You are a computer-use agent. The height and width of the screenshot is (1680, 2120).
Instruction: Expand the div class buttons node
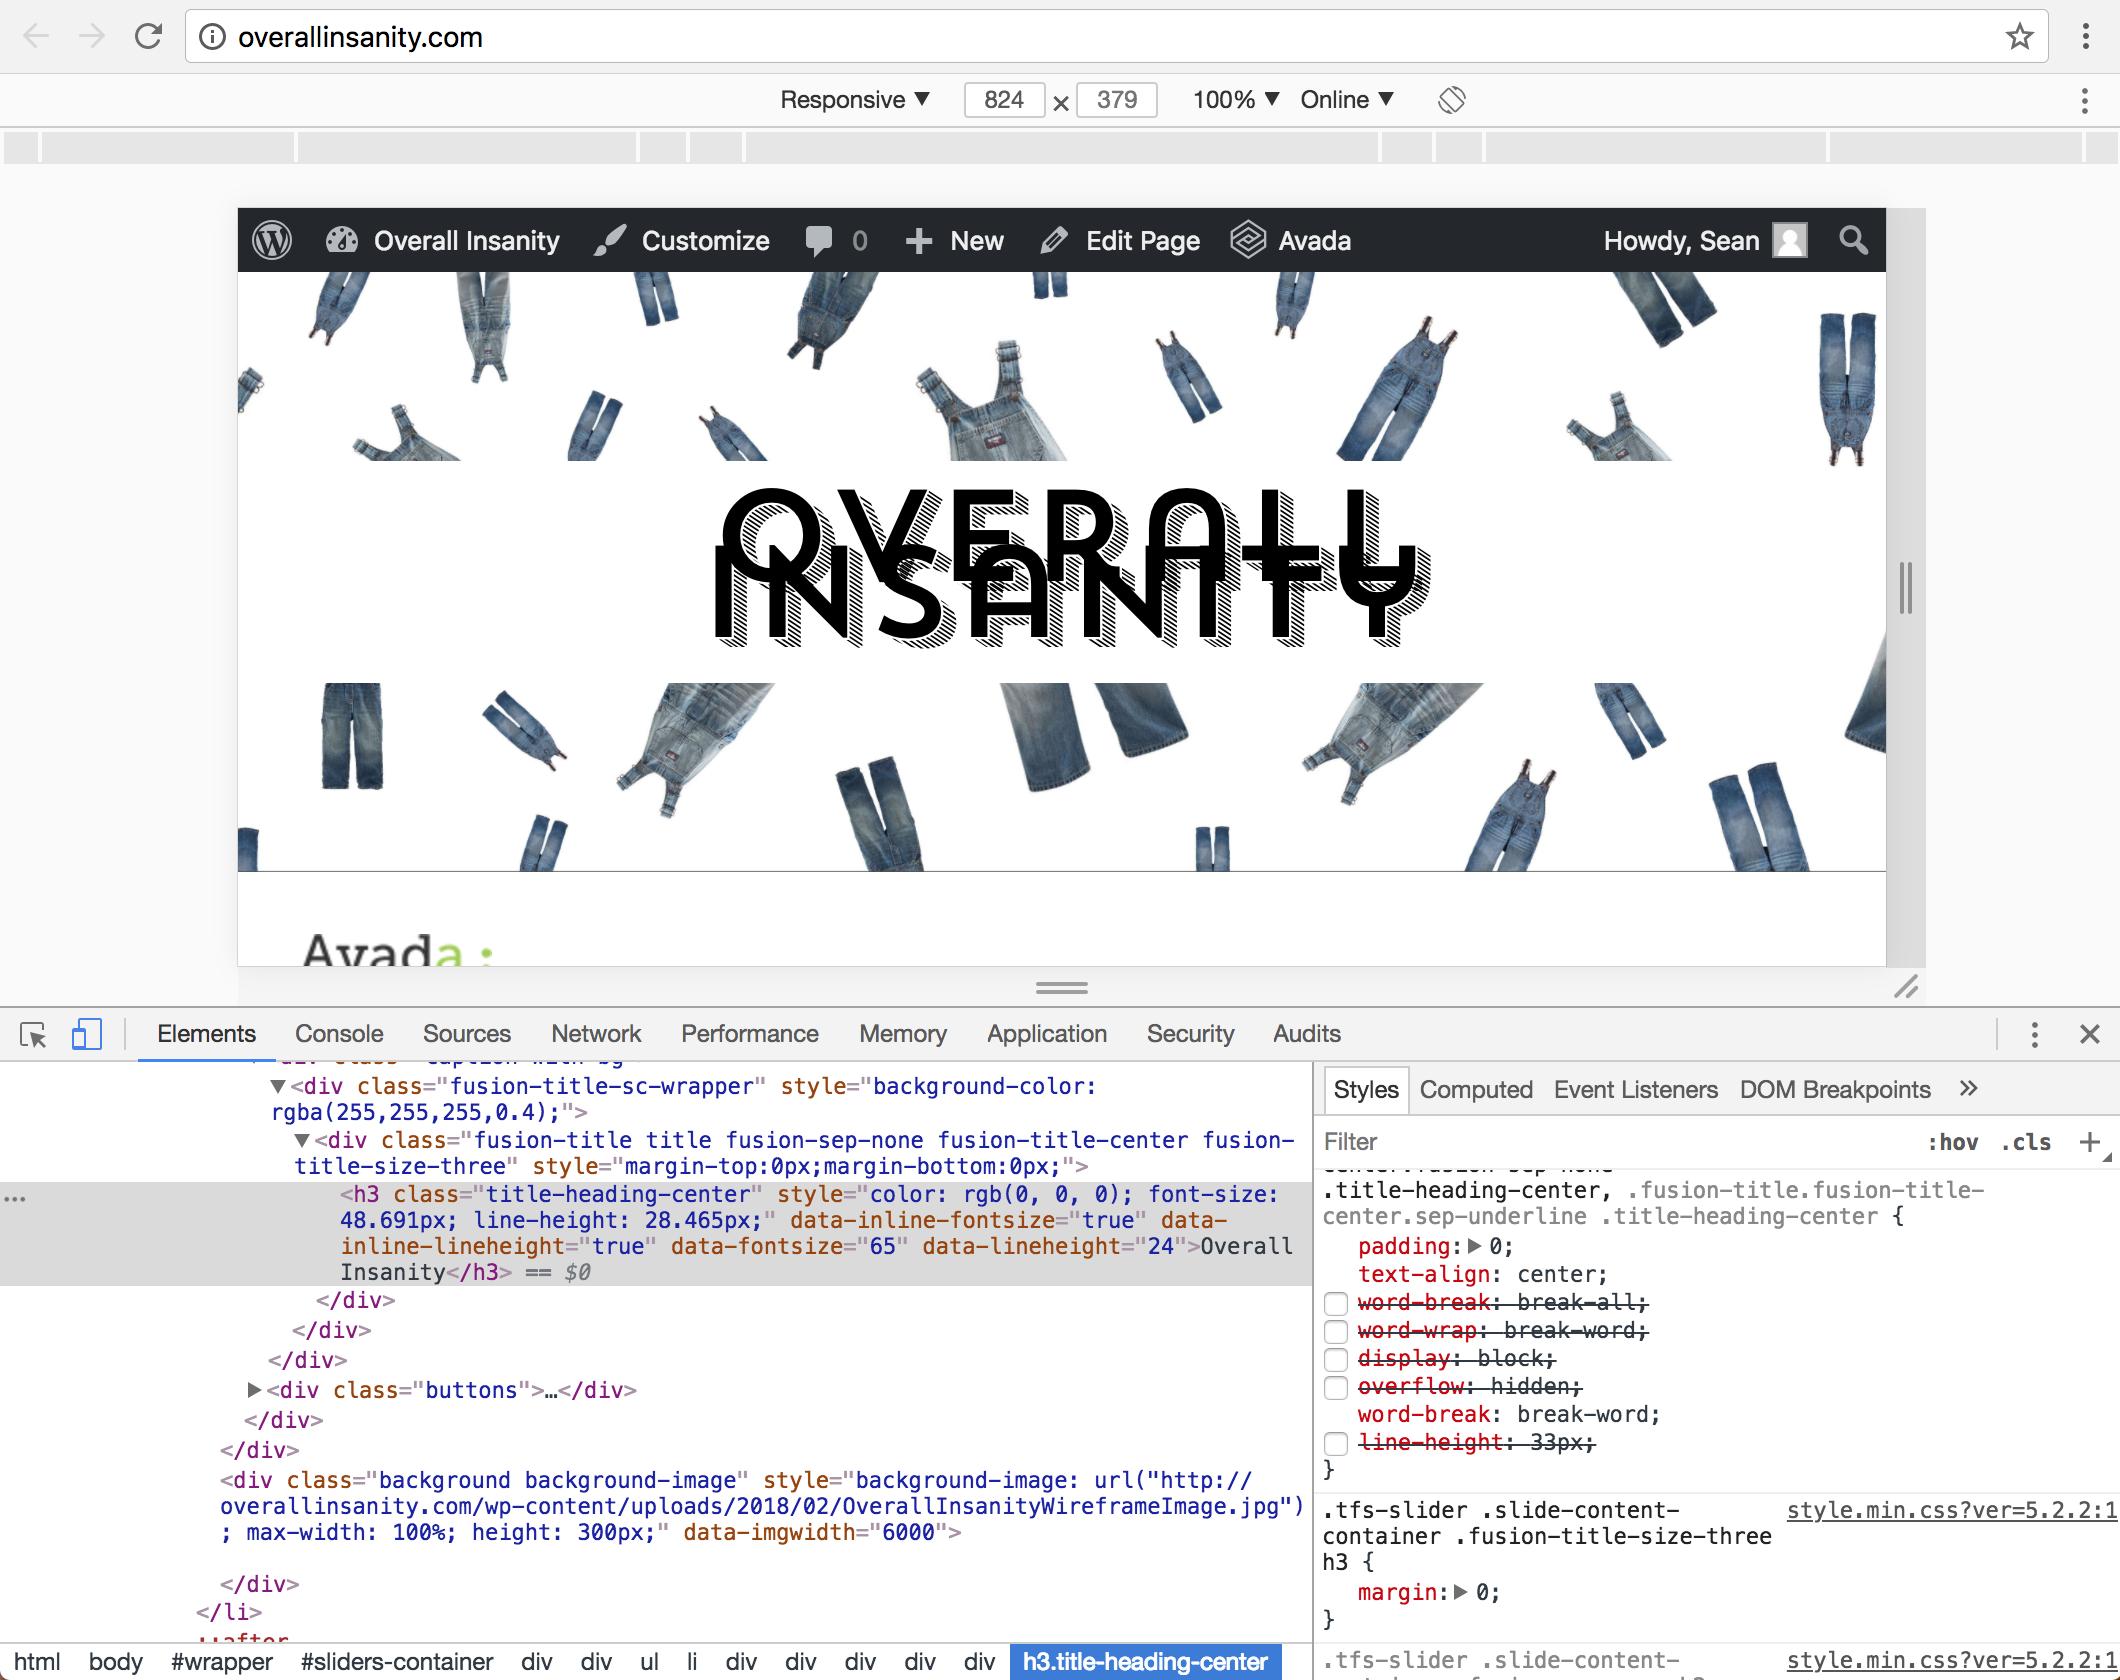(254, 1390)
